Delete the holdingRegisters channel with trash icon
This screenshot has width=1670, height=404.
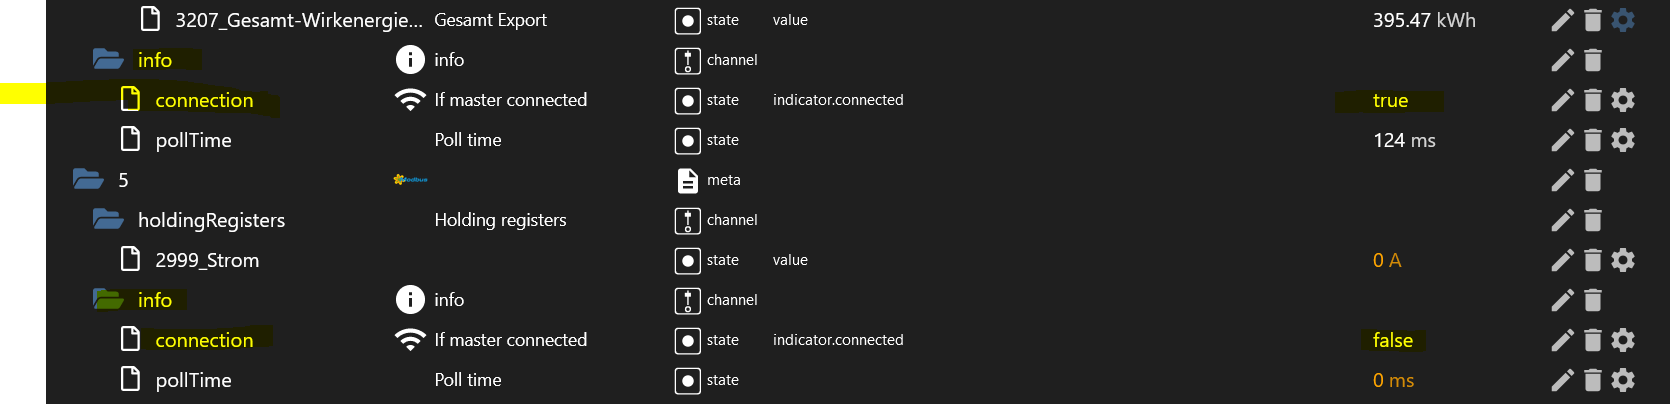1593,220
